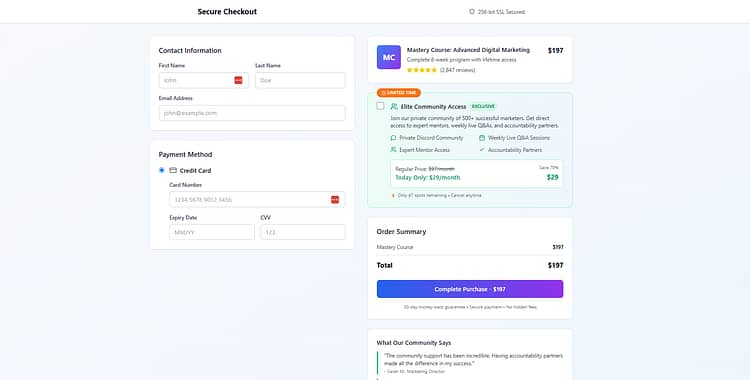The width and height of the screenshot is (750, 380).
Task: Click the Complete Purchase - $197 button
Action: [470, 289]
